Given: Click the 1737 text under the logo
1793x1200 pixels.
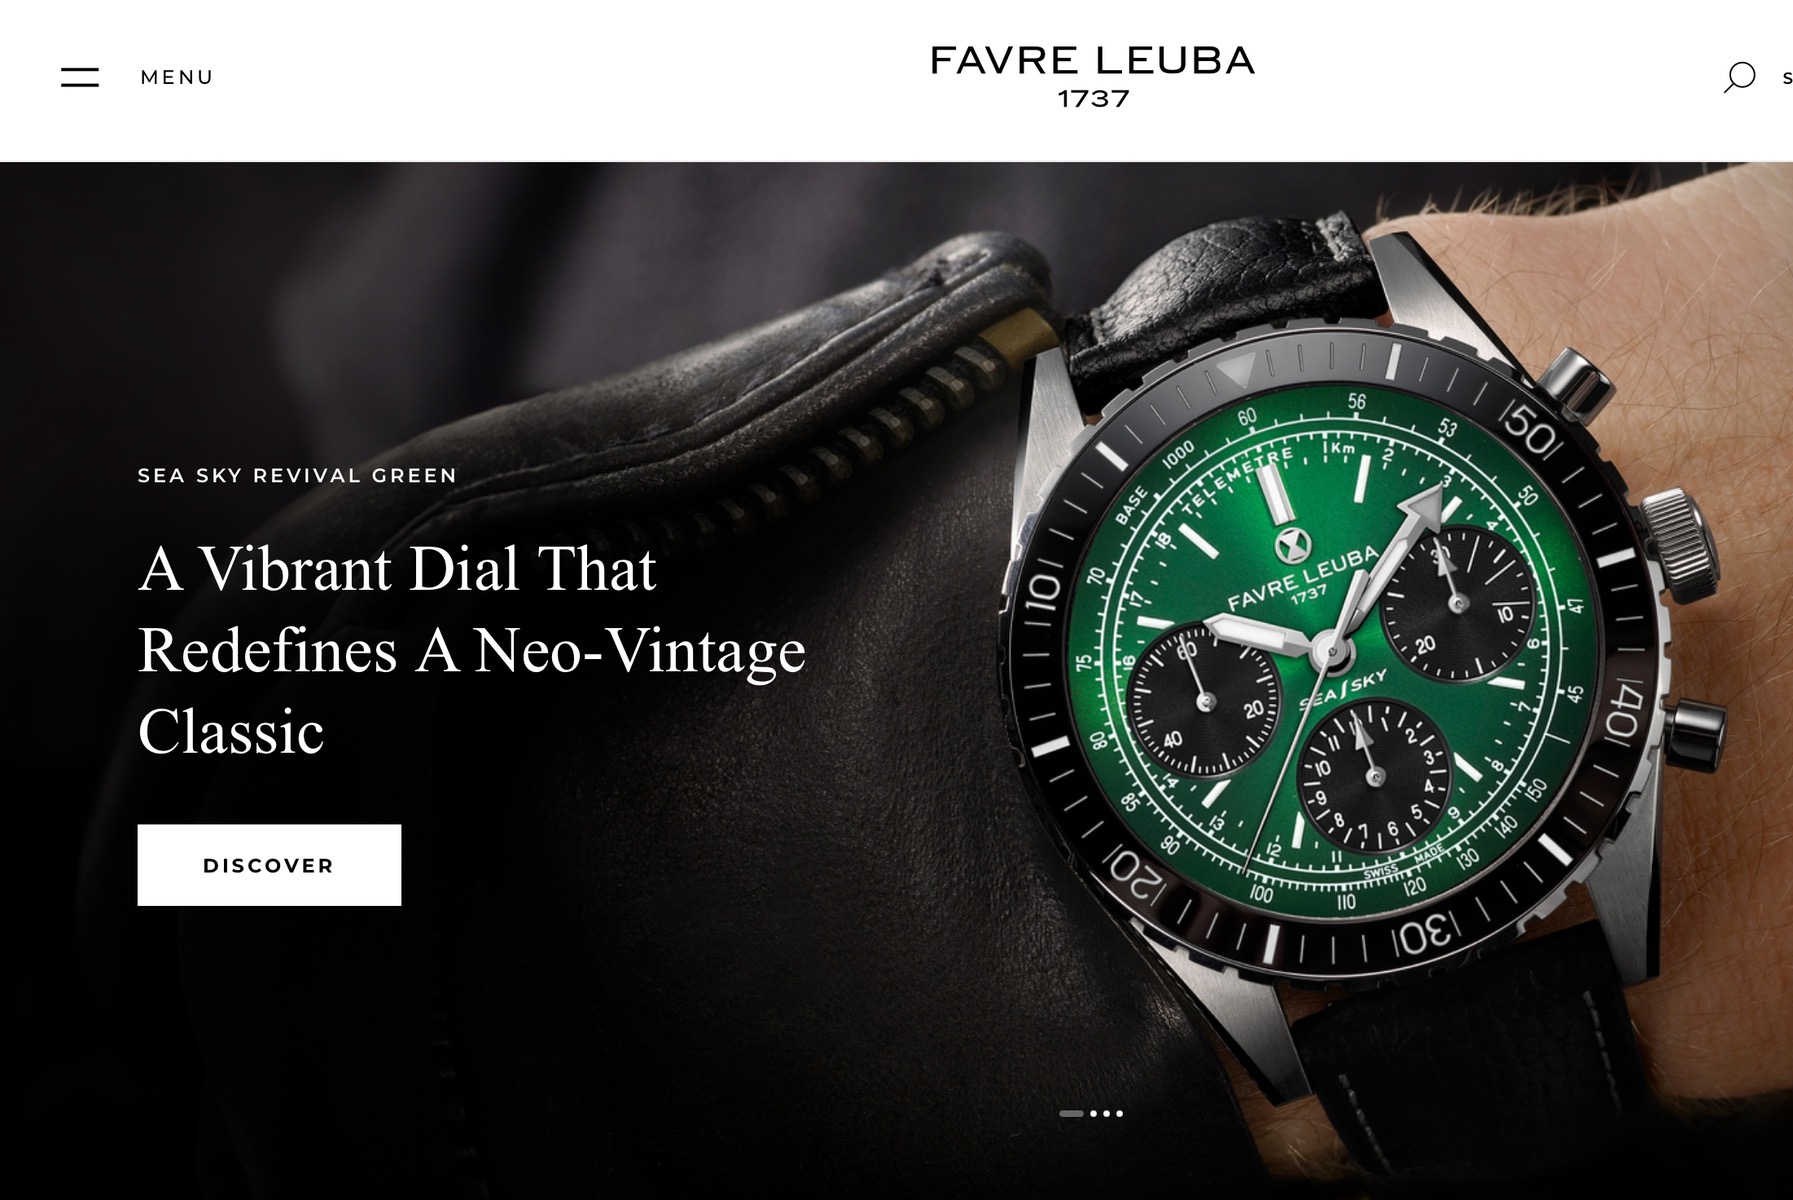Looking at the screenshot, I should 1093,99.
